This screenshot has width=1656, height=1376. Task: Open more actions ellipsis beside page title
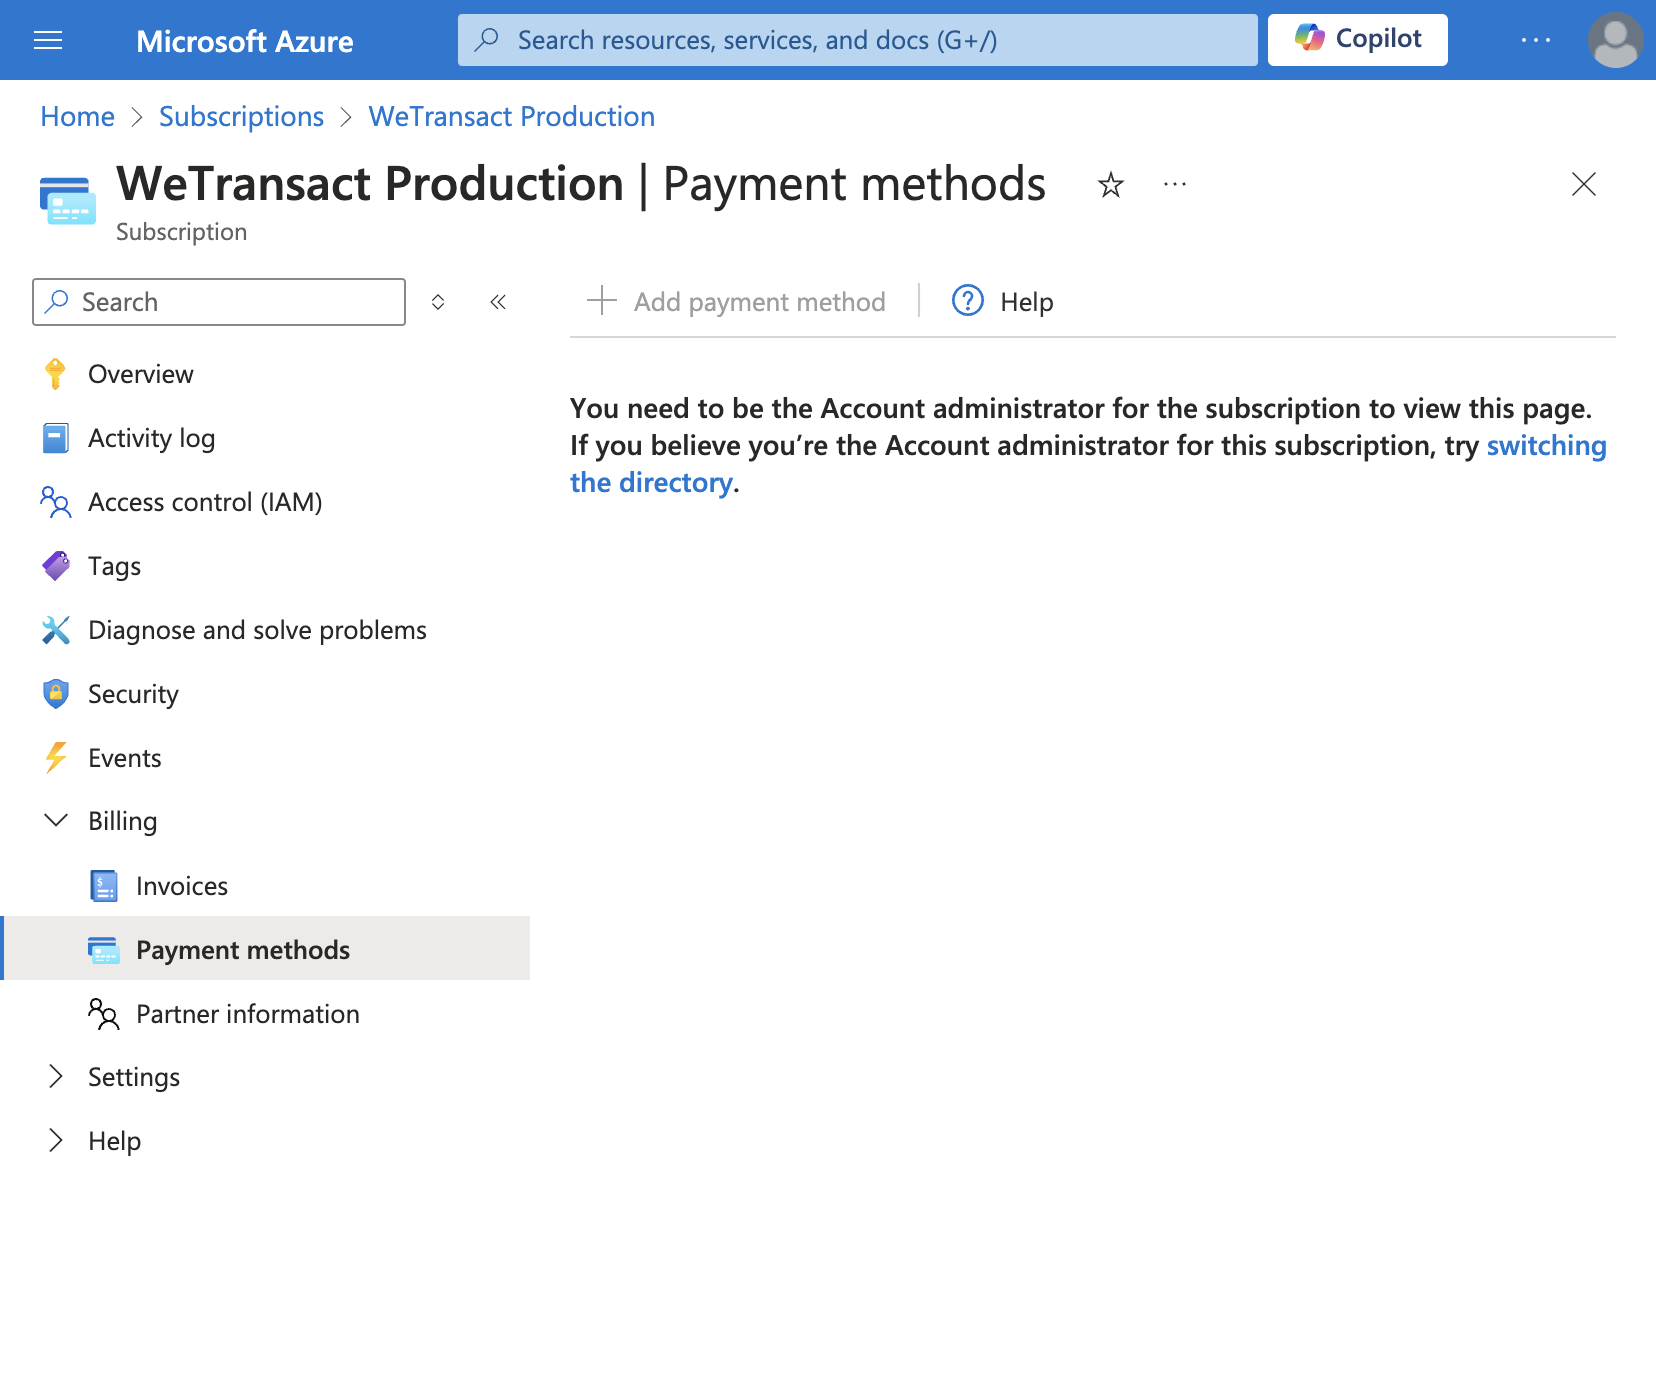1175,185
